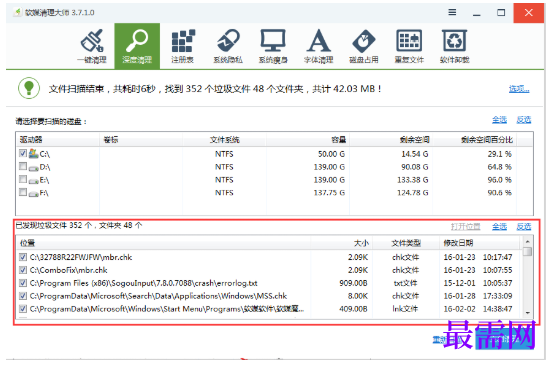This screenshot has height=366, width=555.
Task: Open the 注册表 registry cleaner
Action: click(183, 46)
